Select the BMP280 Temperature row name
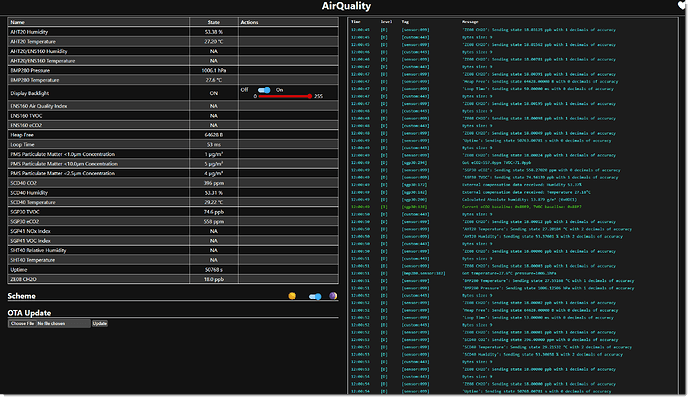Screen dimensions: 690x398 [35, 80]
